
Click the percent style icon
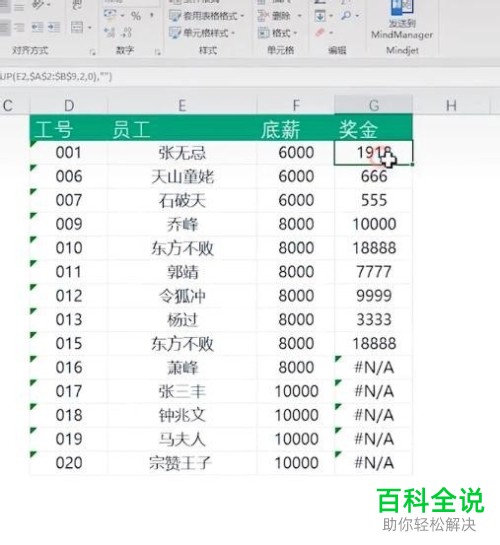pyautogui.click(x=136, y=16)
